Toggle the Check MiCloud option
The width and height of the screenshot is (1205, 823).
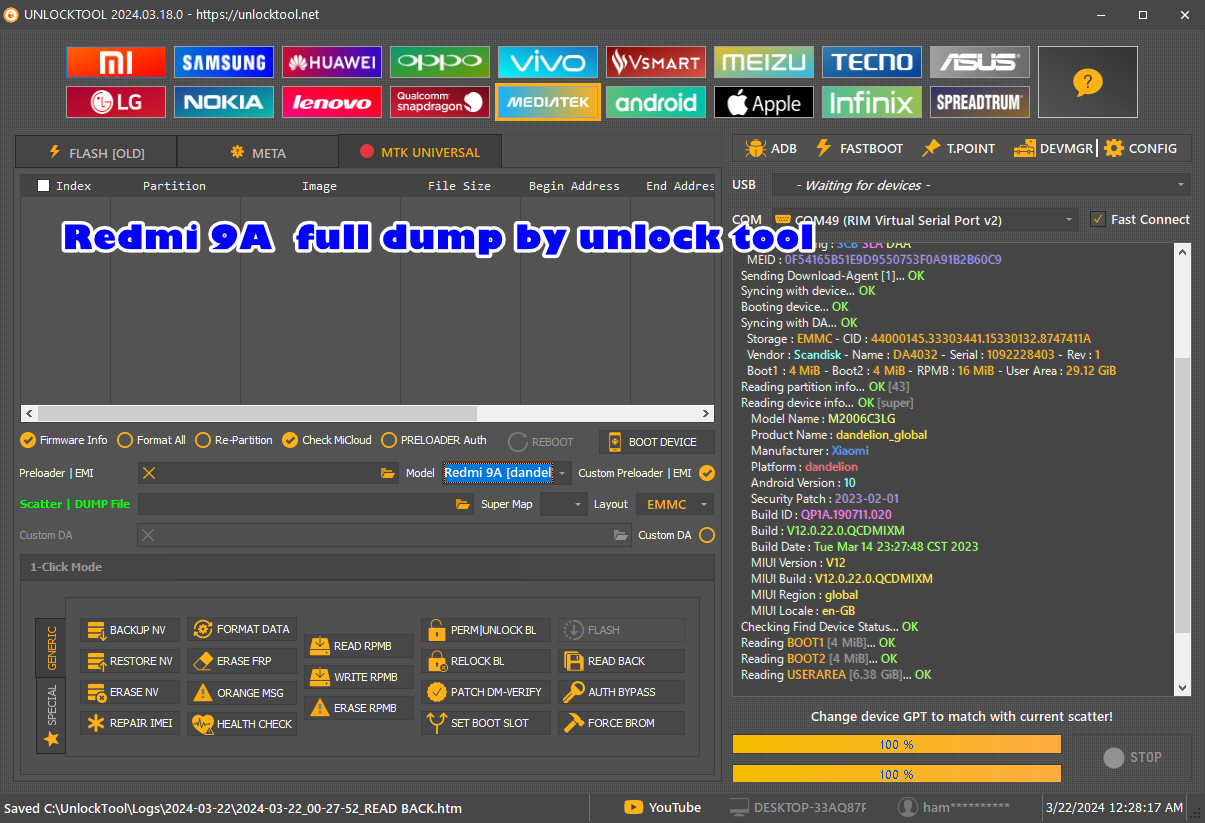click(x=327, y=440)
